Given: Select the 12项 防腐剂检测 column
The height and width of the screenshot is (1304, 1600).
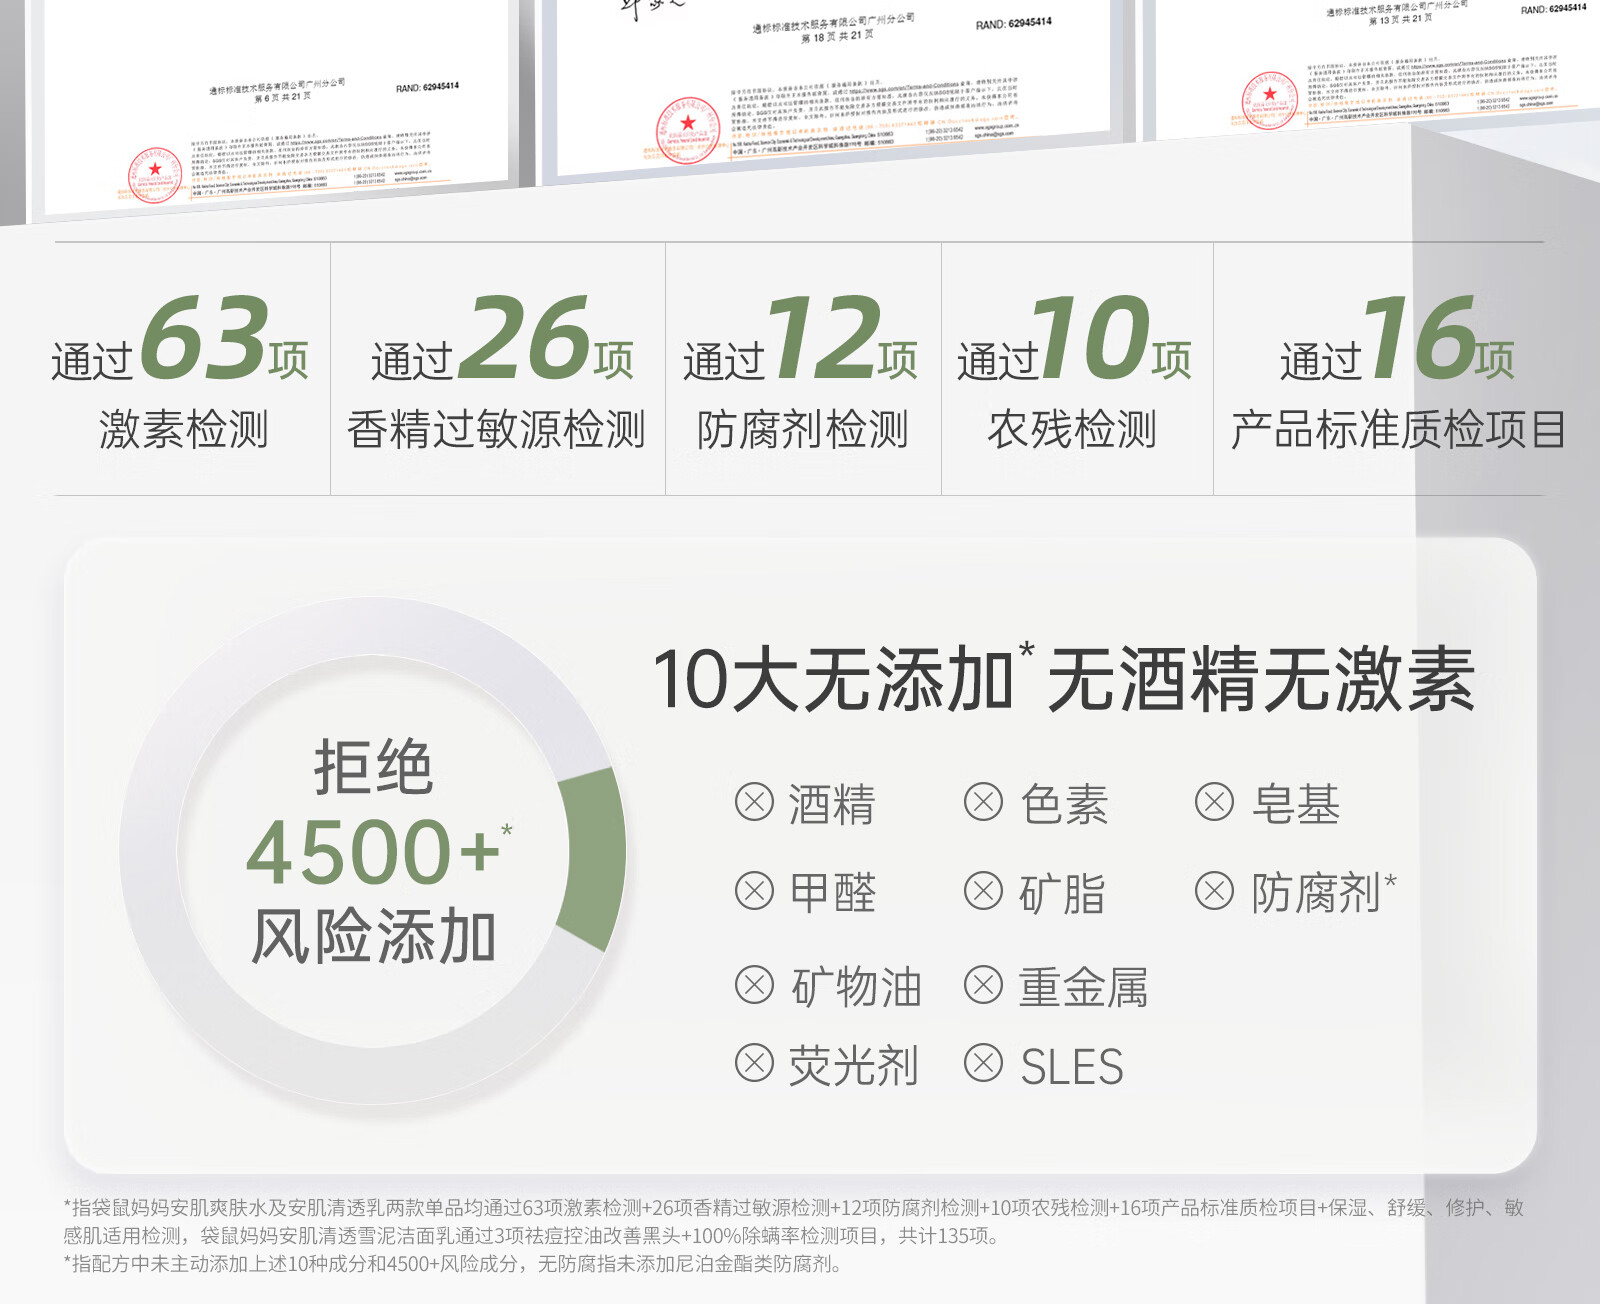Looking at the screenshot, I should pos(802,370).
